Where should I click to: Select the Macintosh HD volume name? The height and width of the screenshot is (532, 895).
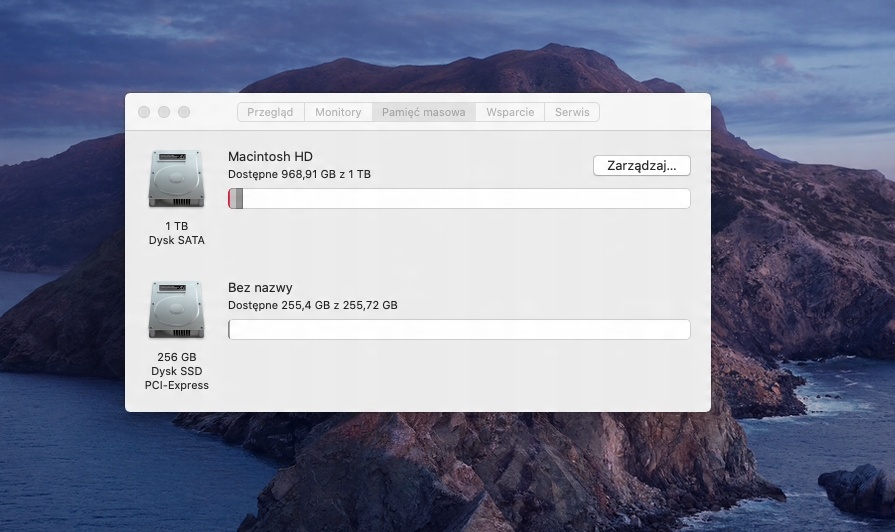coord(271,156)
